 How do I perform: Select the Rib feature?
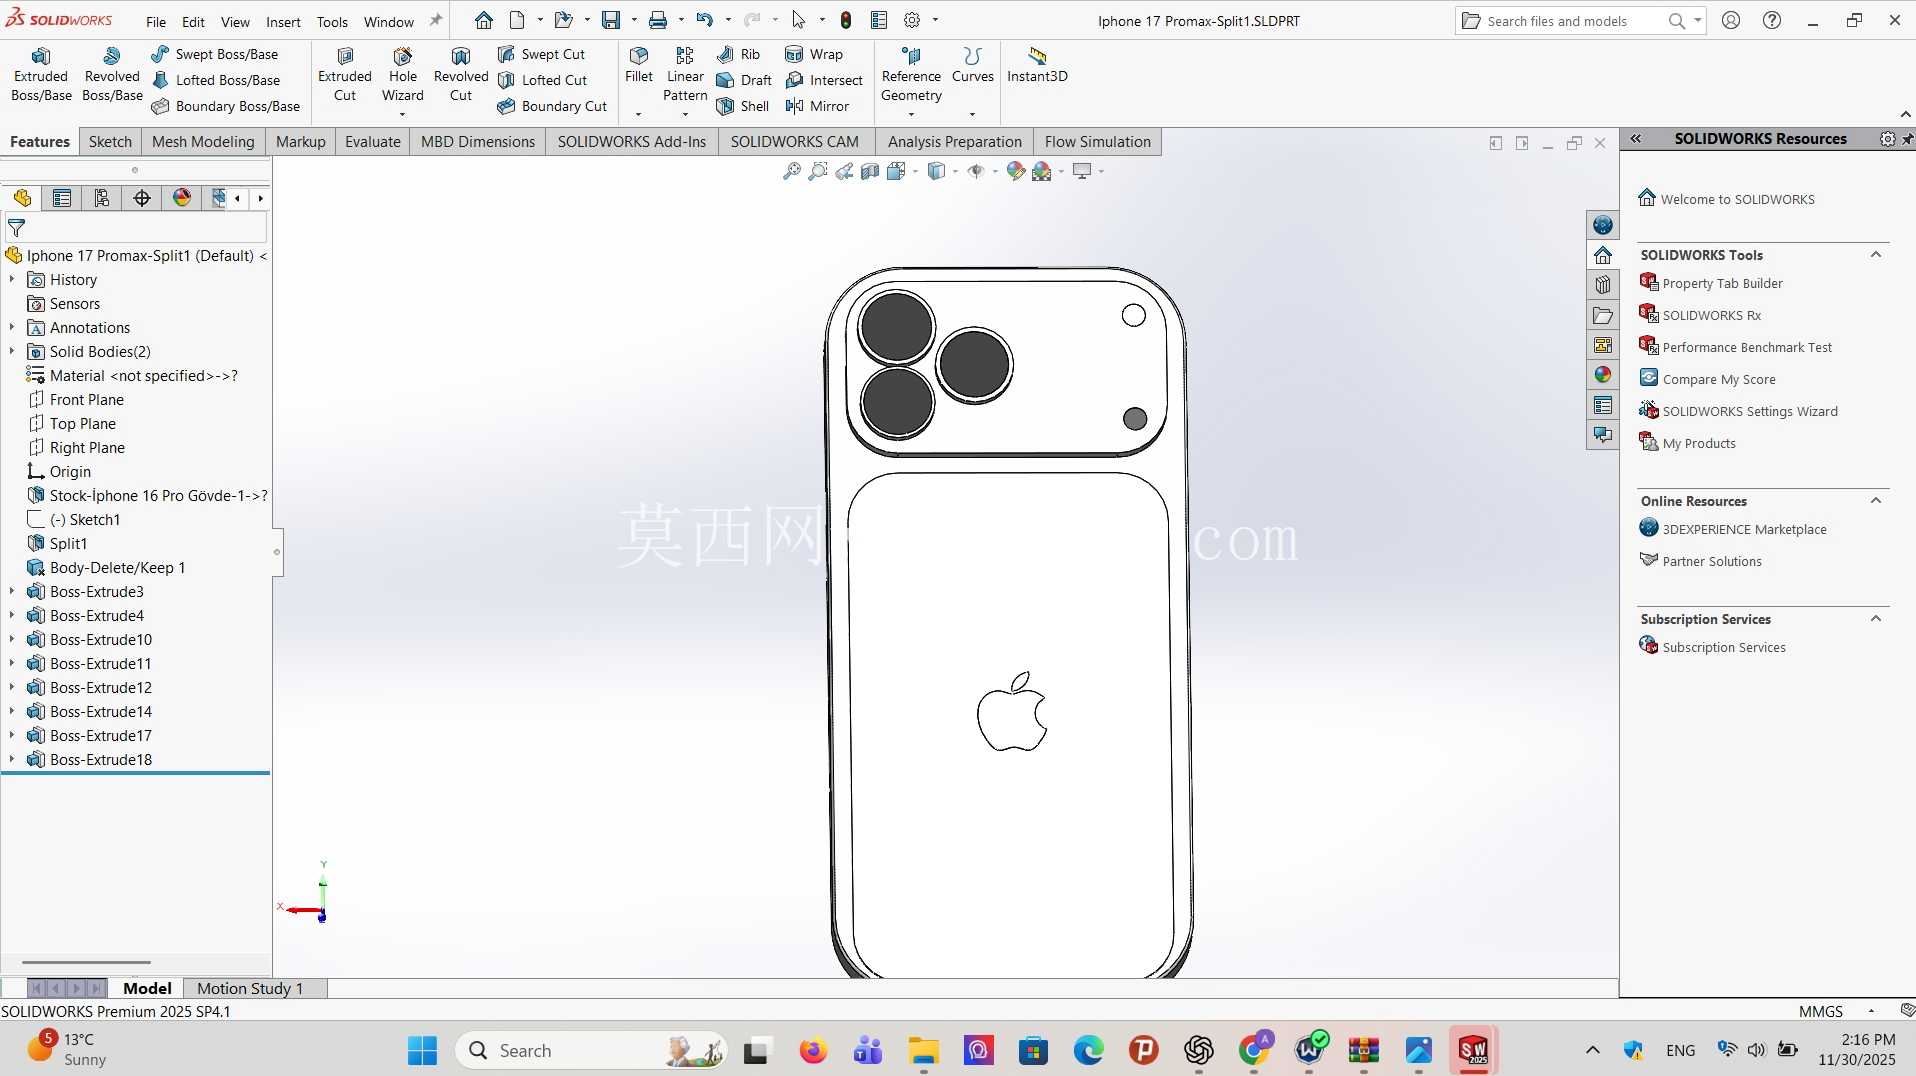(x=738, y=54)
